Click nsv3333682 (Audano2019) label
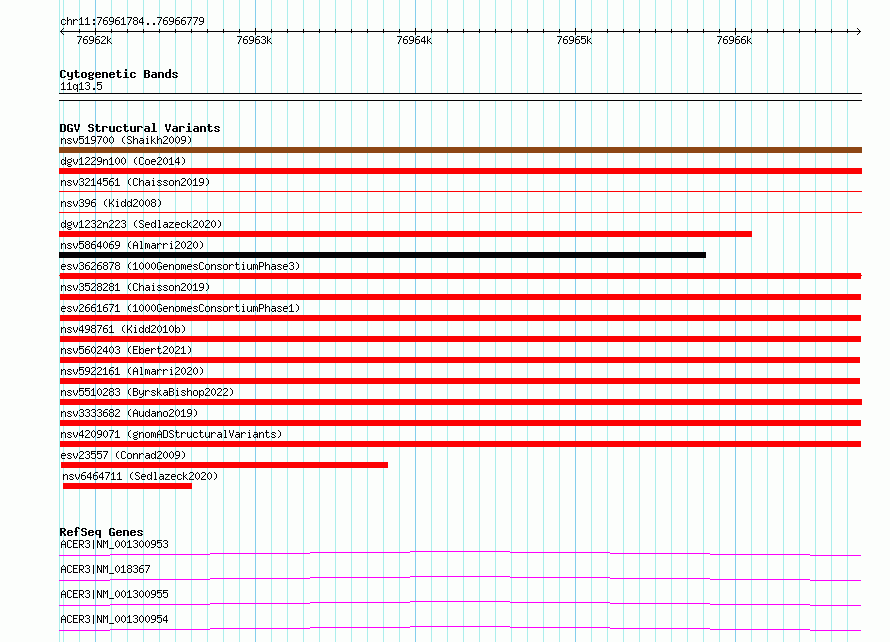This screenshot has width=890, height=642. [129, 413]
